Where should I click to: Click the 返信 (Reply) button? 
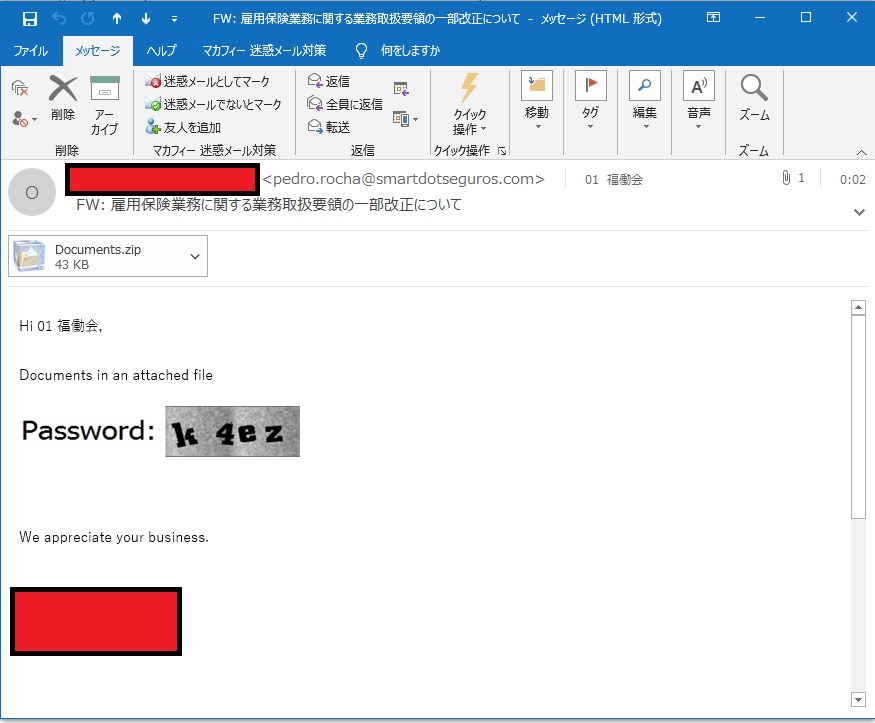329,81
